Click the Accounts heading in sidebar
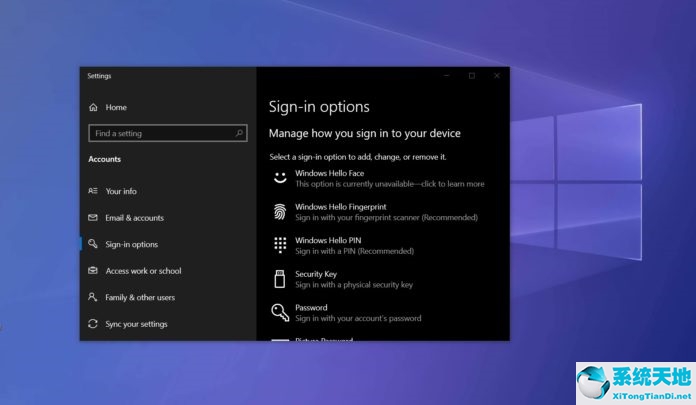Screen dimensions: 696x405 click(104, 159)
